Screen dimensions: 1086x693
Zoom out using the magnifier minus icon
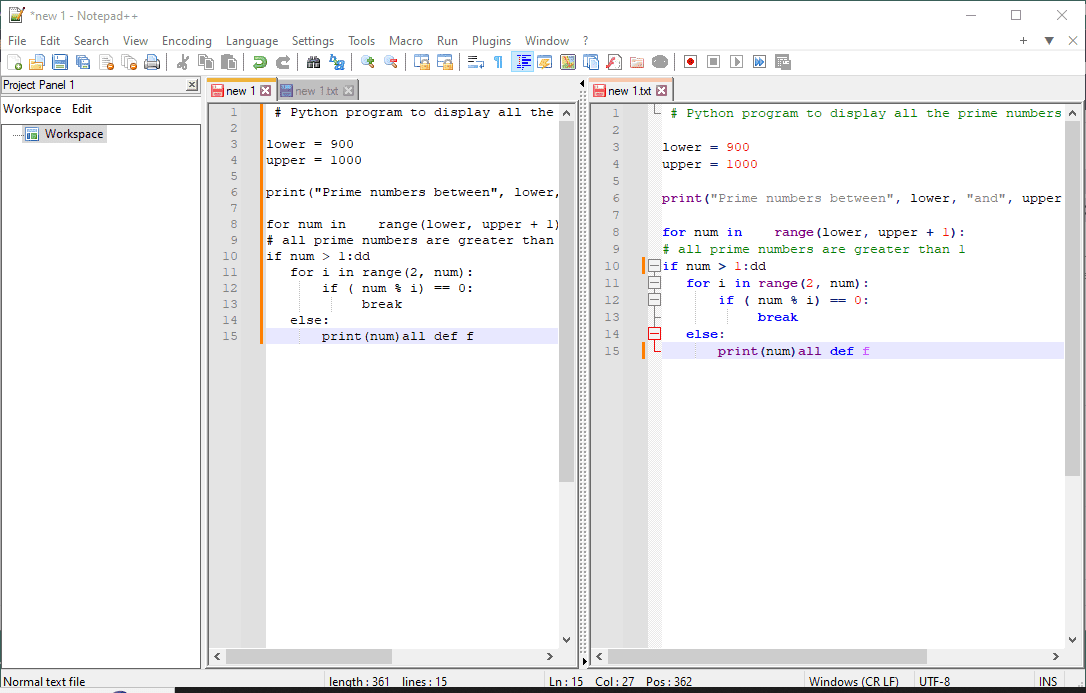point(391,62)
